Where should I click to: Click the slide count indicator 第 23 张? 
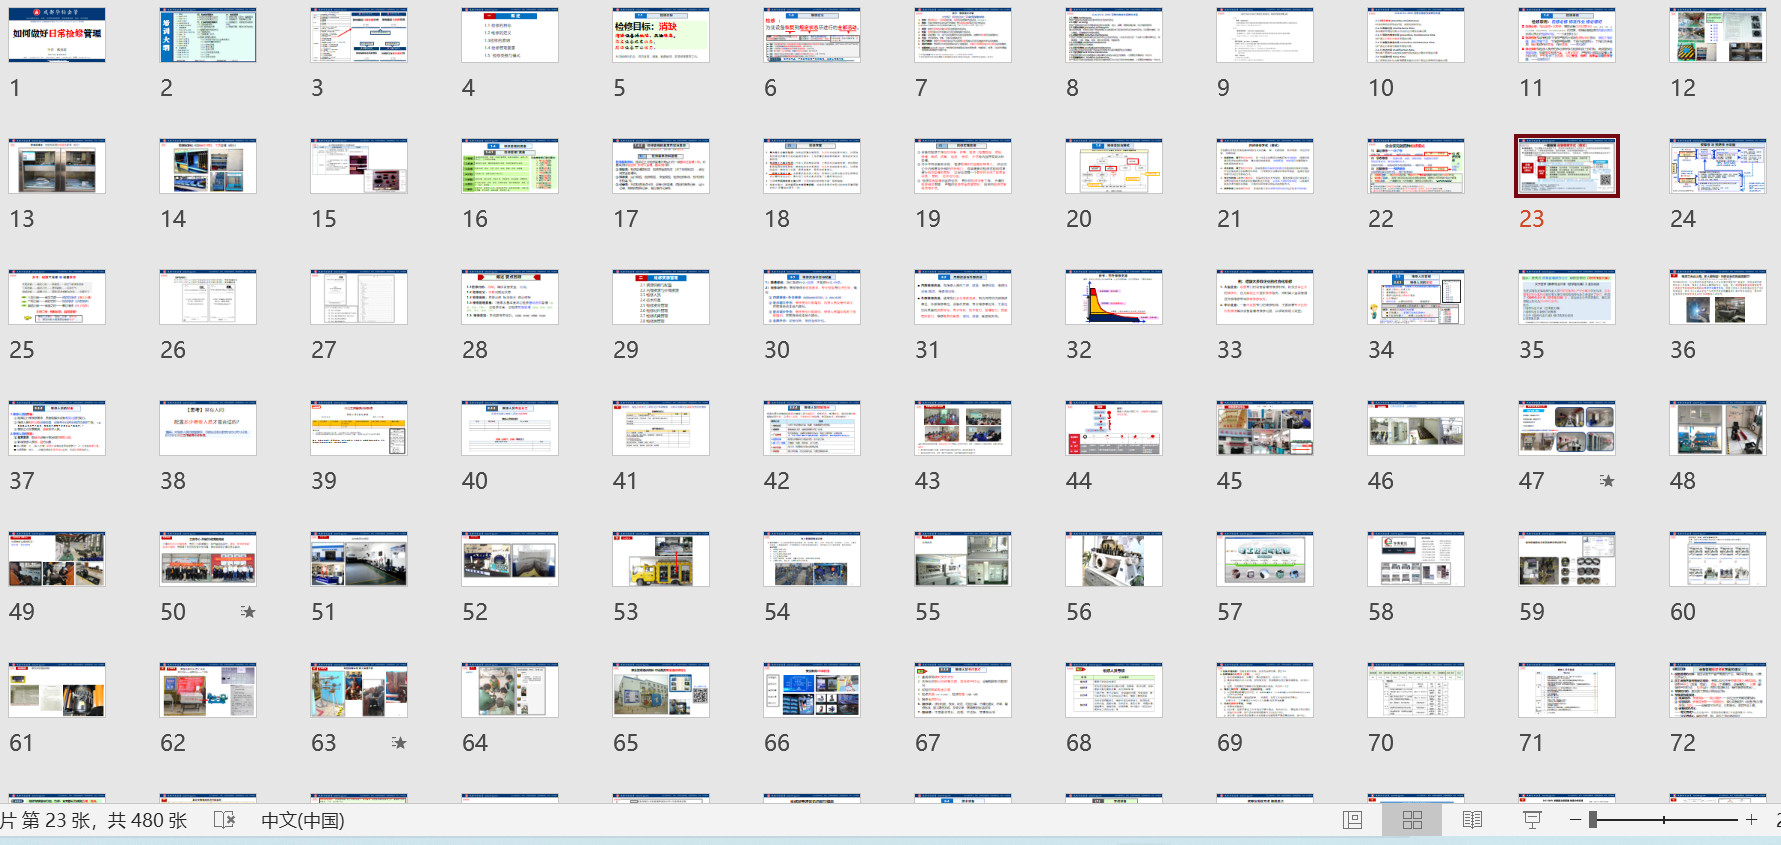pyautogui.click(x=95, y=820)
